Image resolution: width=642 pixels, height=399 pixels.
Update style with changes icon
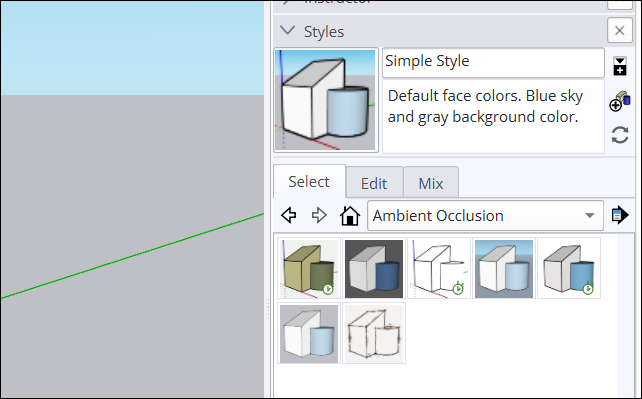[620, 135]
